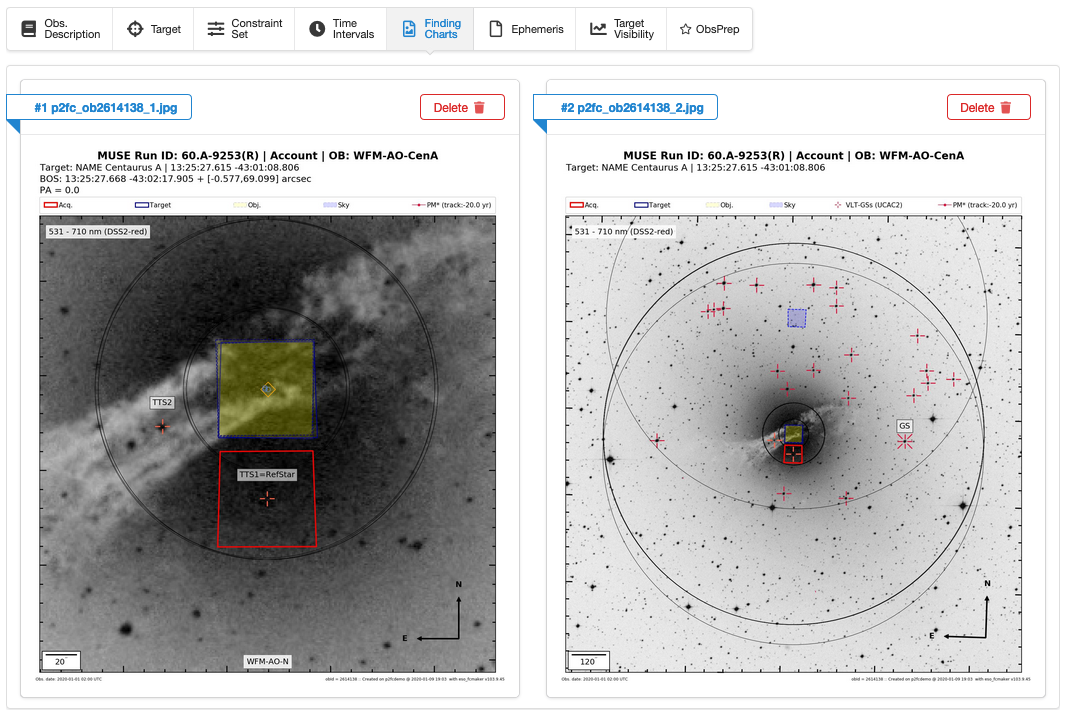Click the blue sky field square in chart two
The image size is (1065, 710).
pos(796,317)
